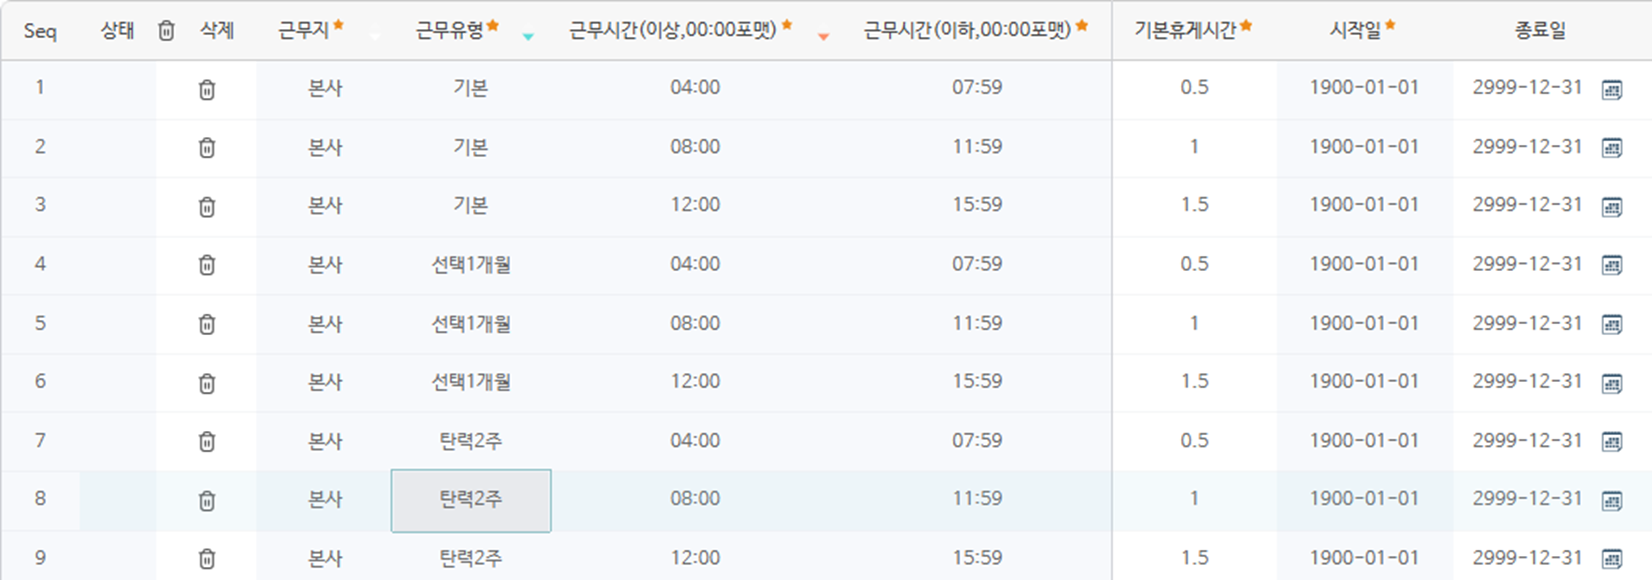Image resolution: width=1652 pixels, height=580 pixels.
Task: Sort by the Seq column header
Action: (x=40, y=31)
